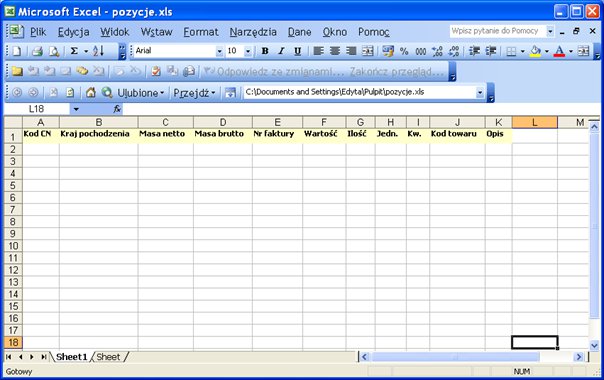Align text right in cell
This screenshot has width=604, height=380.
351,51
